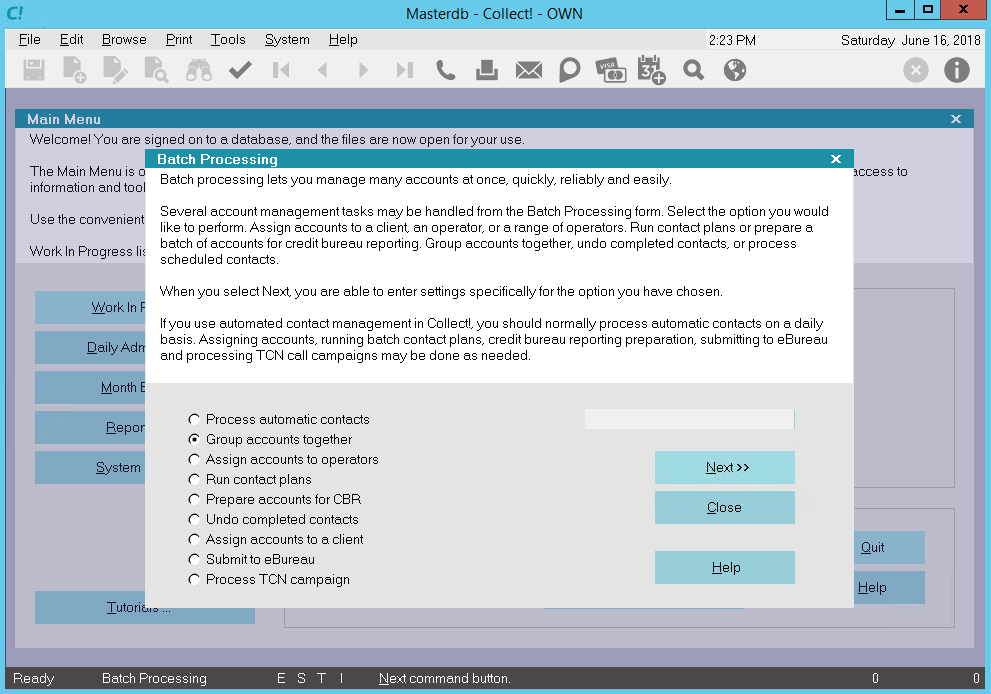Click the Quit button in Main Menu
991x694 pixels.
889,547
